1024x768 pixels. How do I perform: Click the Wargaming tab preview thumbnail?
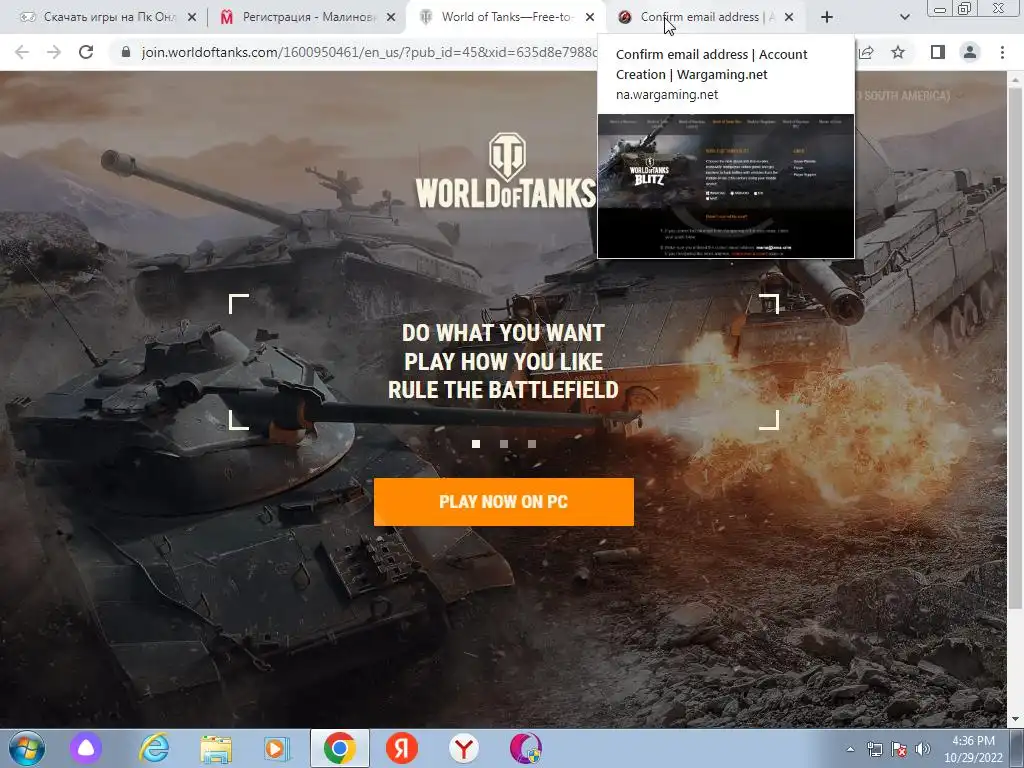(x=726, y=186)
